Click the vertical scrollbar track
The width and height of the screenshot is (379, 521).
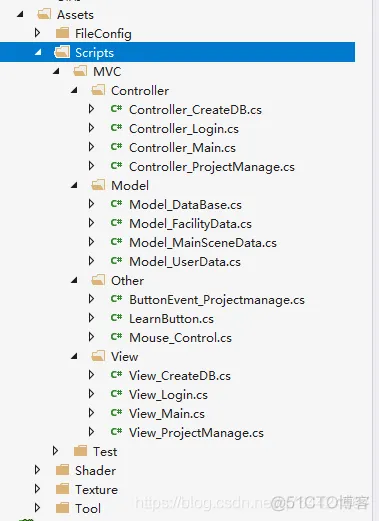click(376, 260)
